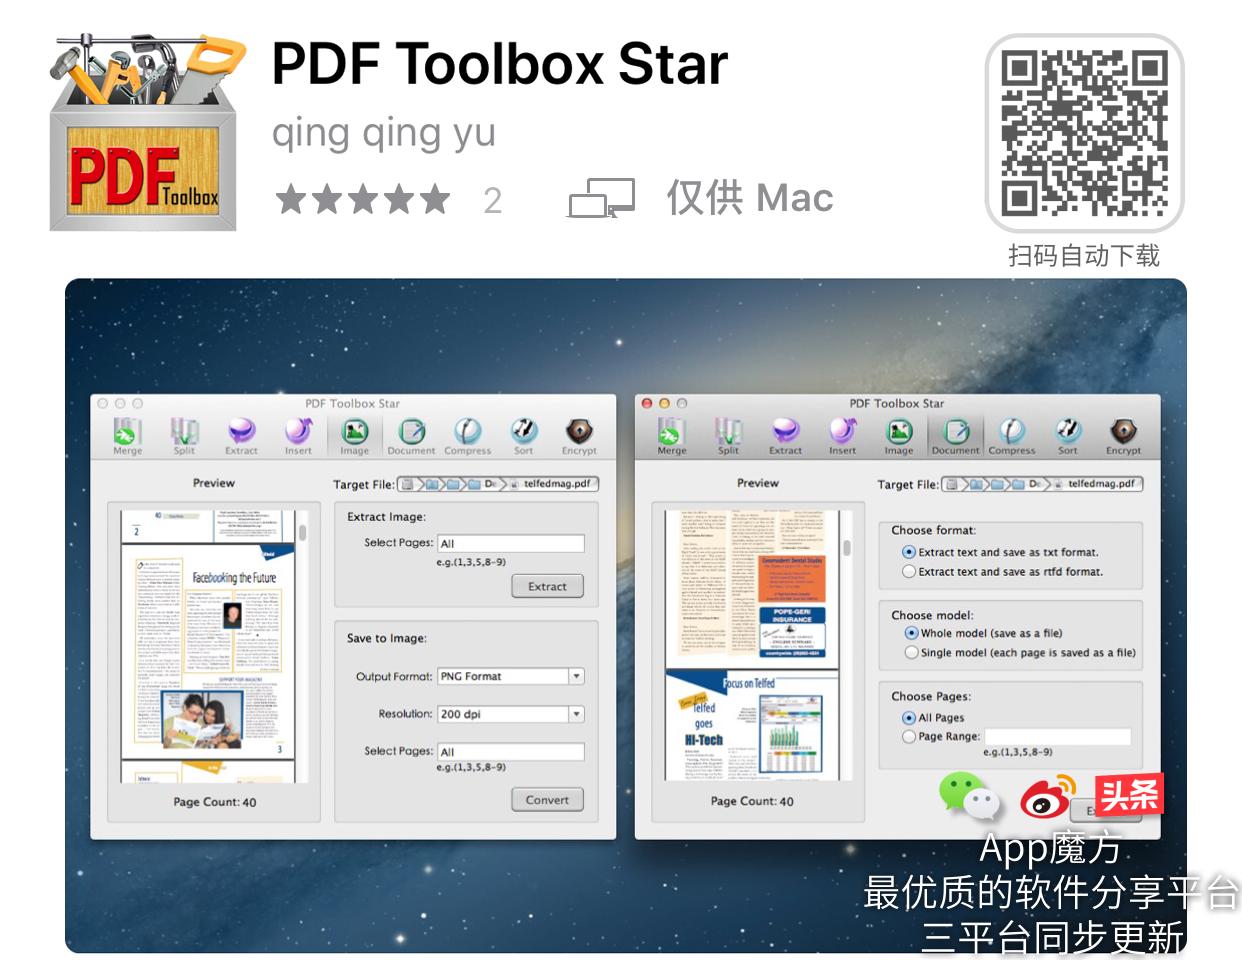Choose Insert tool in right window toolbar
This screenshot has height=960, width=1242.
tap(842, 436)
